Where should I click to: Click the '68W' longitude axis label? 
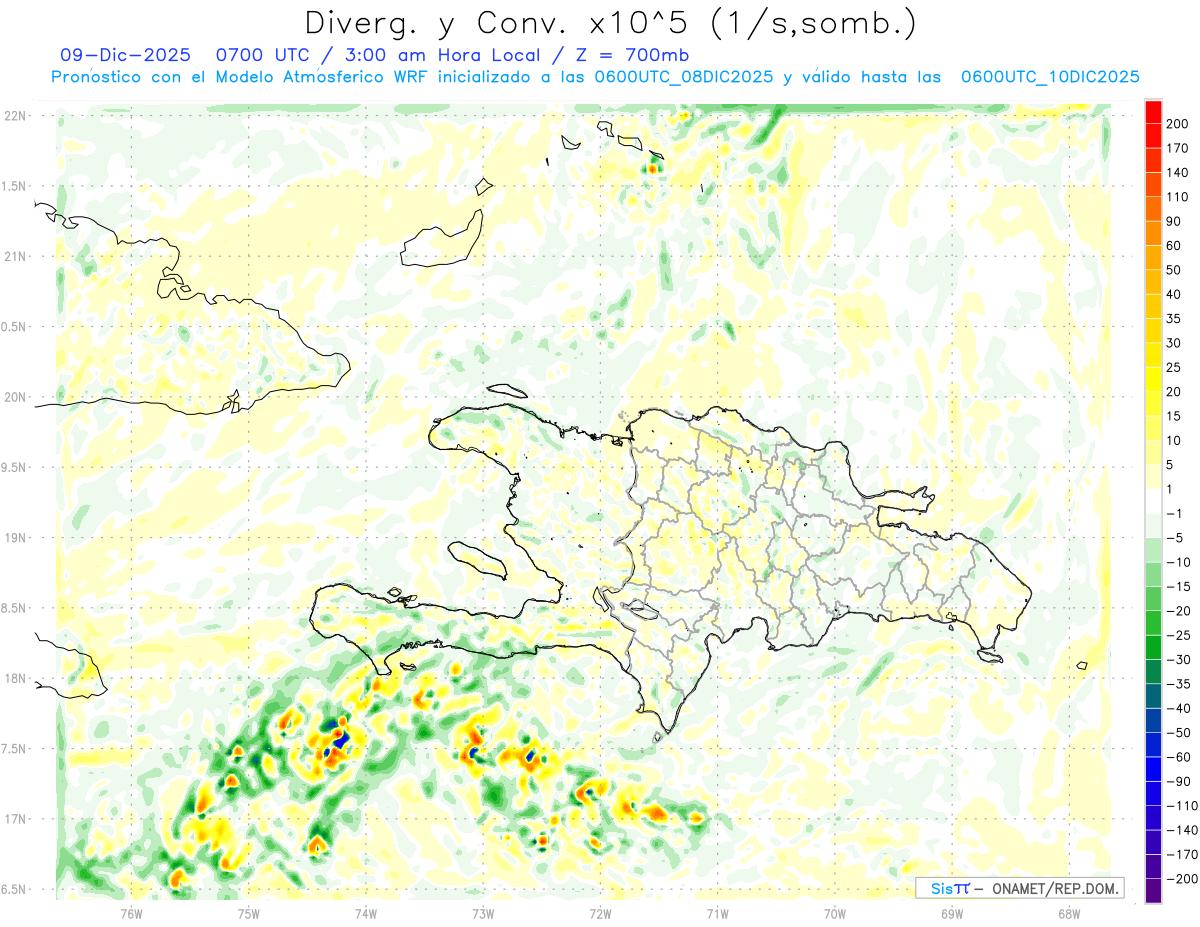(x=1068, y=913)
